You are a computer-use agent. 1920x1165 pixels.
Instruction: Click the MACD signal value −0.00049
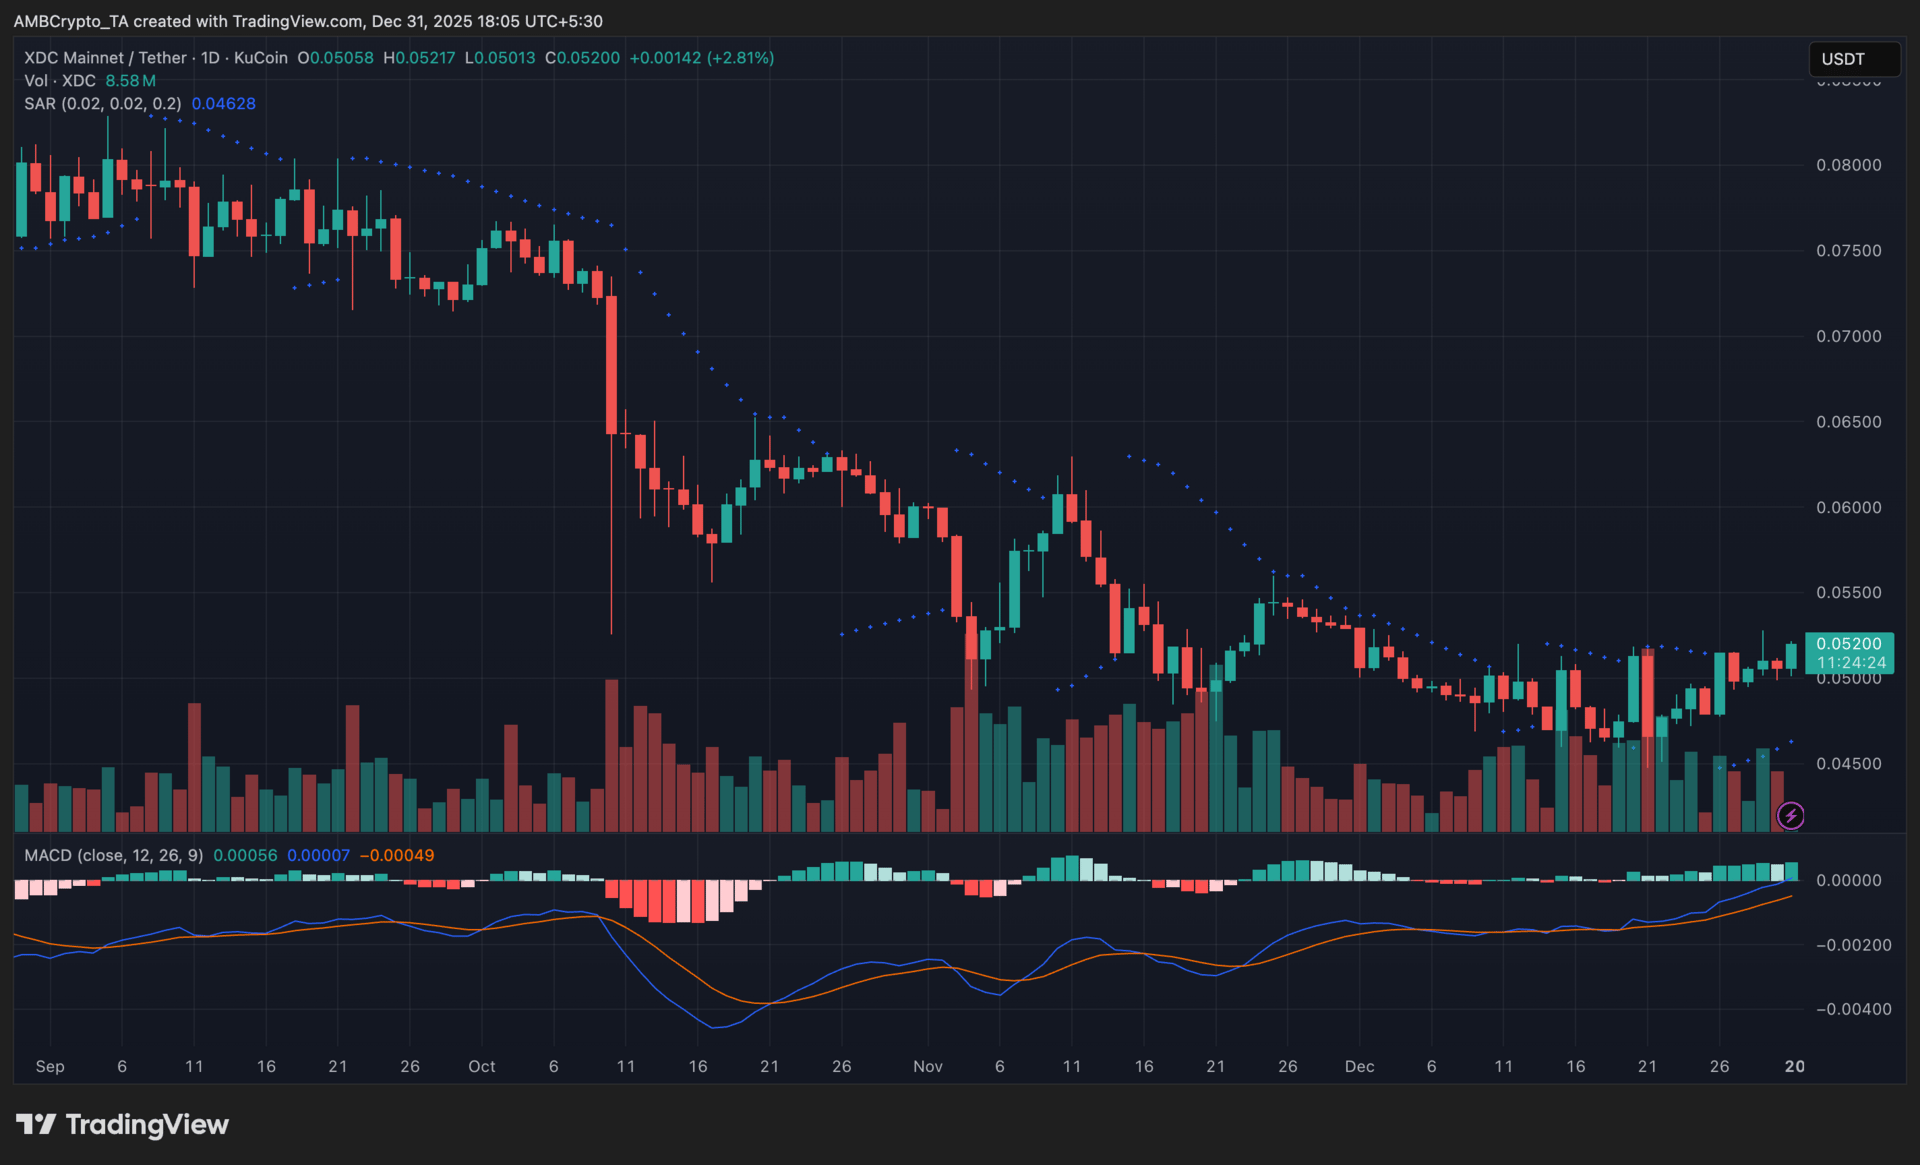point(396,855)
